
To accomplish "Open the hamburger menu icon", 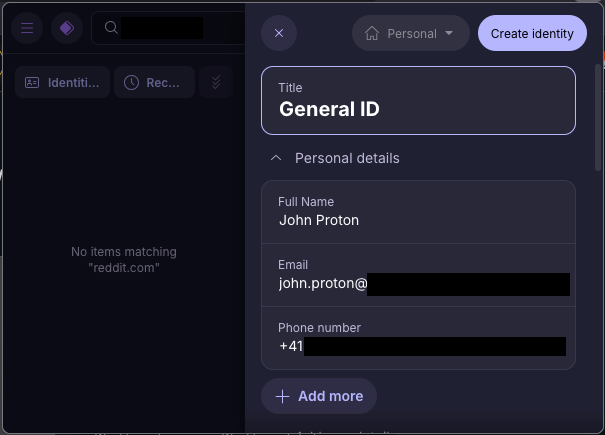I will click(27, 28).
